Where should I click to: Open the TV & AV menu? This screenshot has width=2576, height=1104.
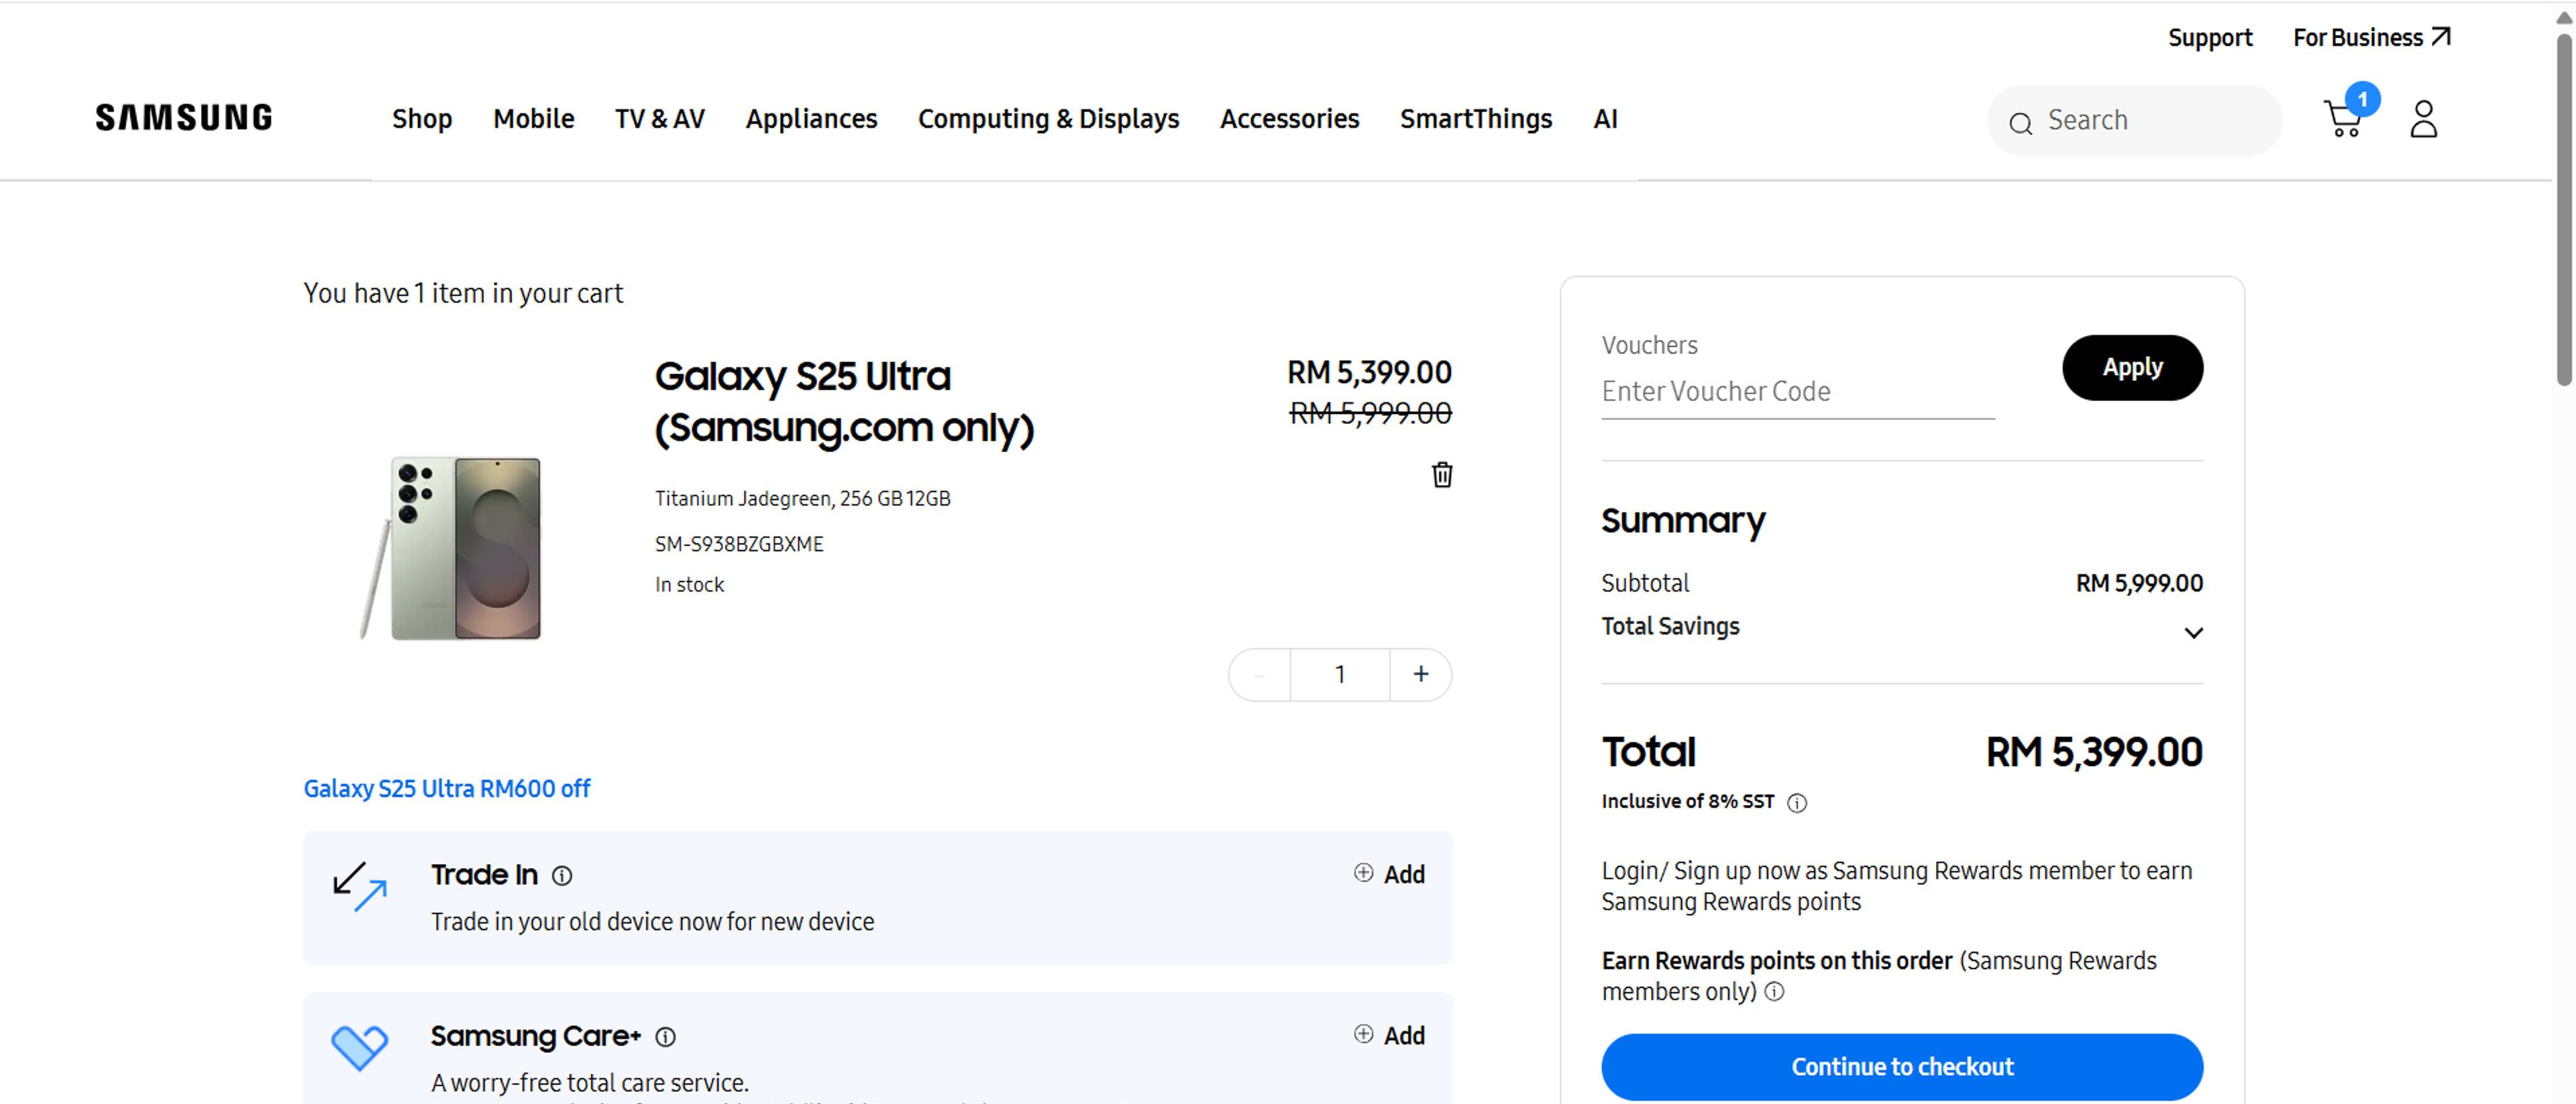point(660,119)
